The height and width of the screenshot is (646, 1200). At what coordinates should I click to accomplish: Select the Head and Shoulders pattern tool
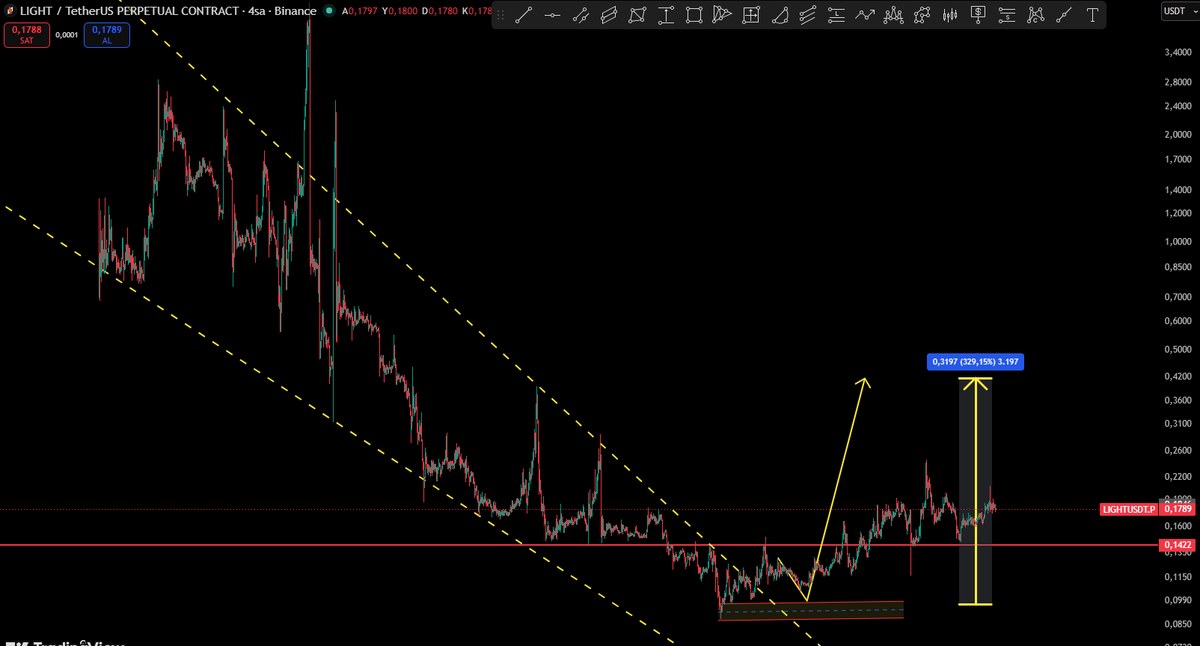[893, 15]
